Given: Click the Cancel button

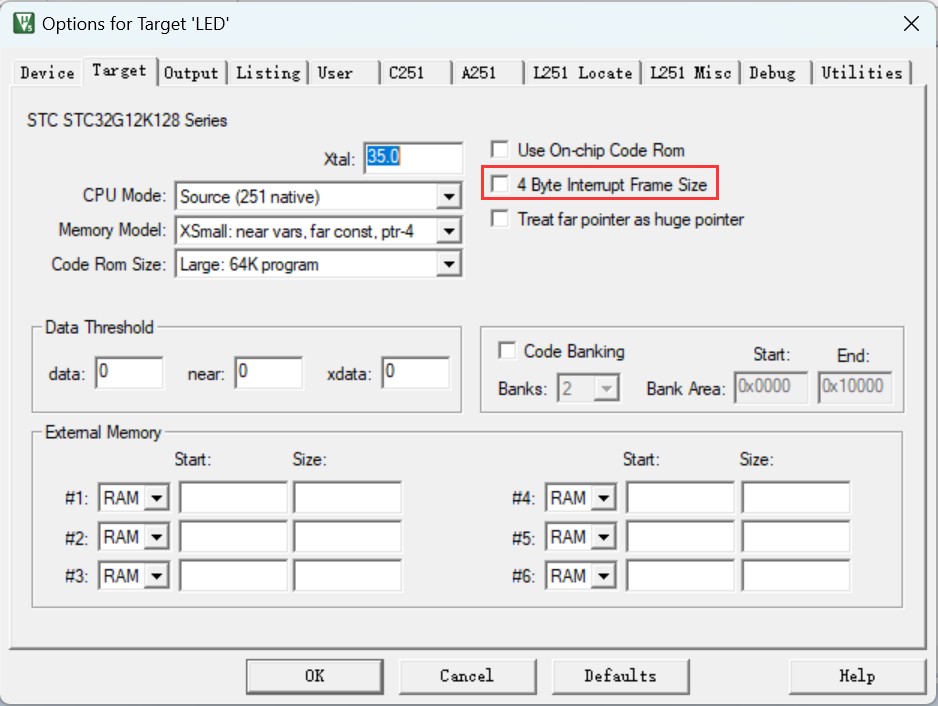Looking at the screenshot, I should click(x=467, y=676).
